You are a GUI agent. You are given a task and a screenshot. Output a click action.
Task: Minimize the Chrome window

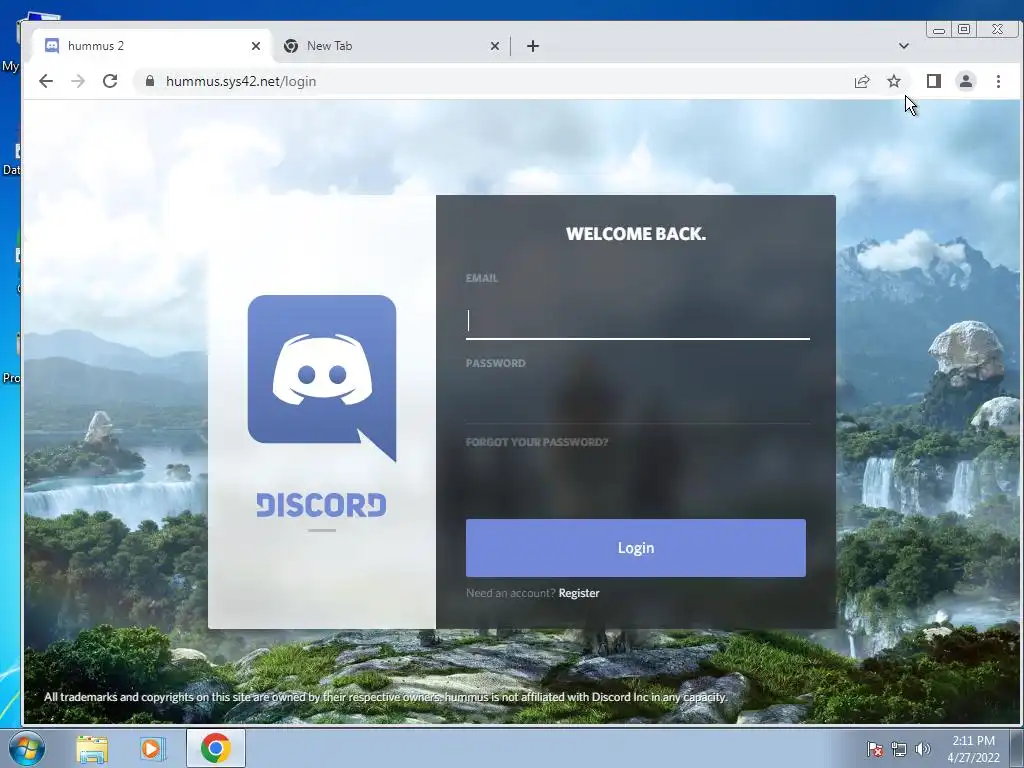(x=939, y=30)
